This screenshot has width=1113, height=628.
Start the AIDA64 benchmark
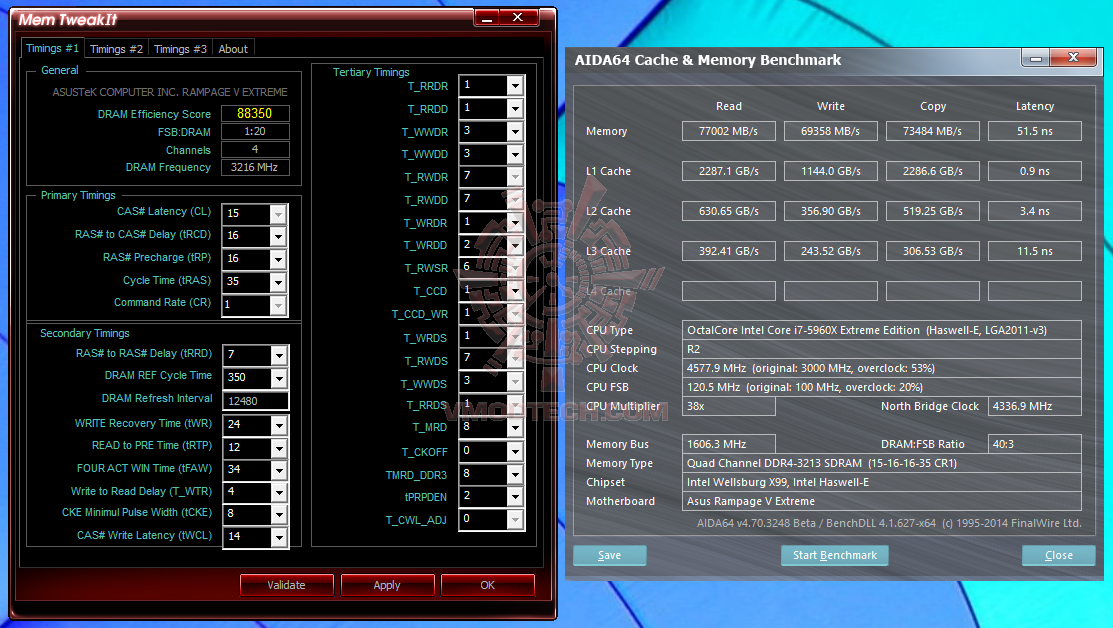(x=835, y=556)
